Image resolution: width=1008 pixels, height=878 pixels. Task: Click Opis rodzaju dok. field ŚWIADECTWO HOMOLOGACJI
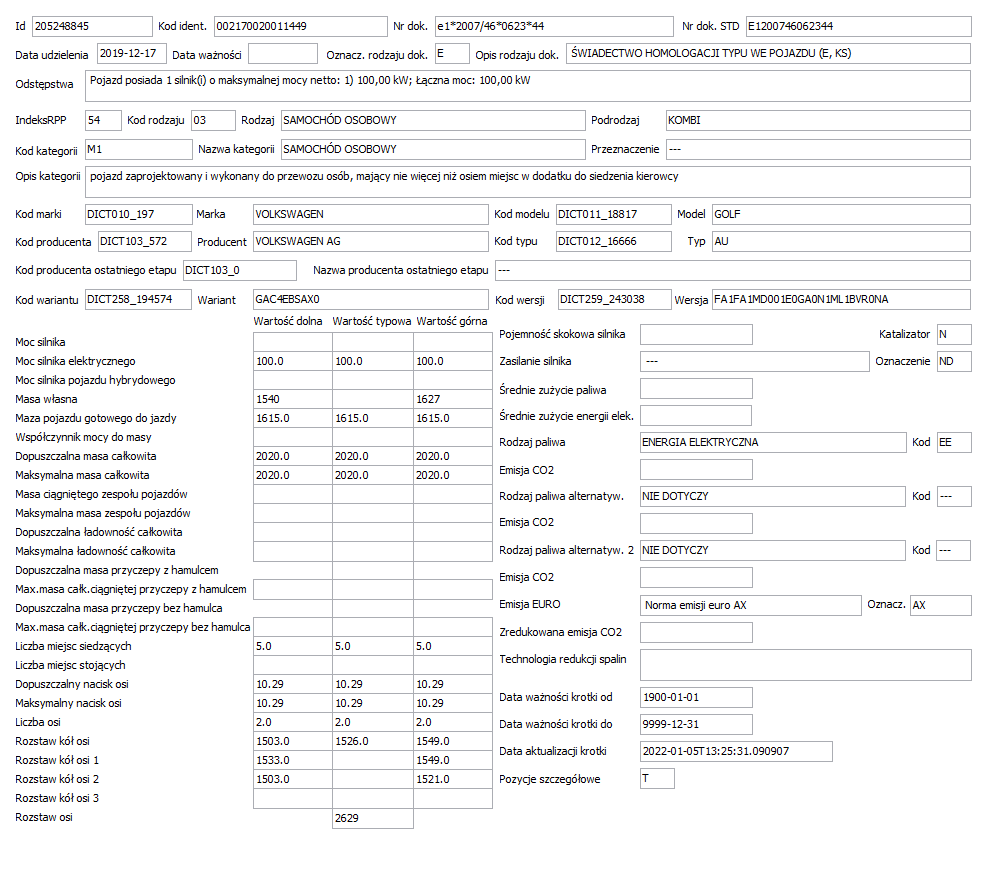pos(768,53)
